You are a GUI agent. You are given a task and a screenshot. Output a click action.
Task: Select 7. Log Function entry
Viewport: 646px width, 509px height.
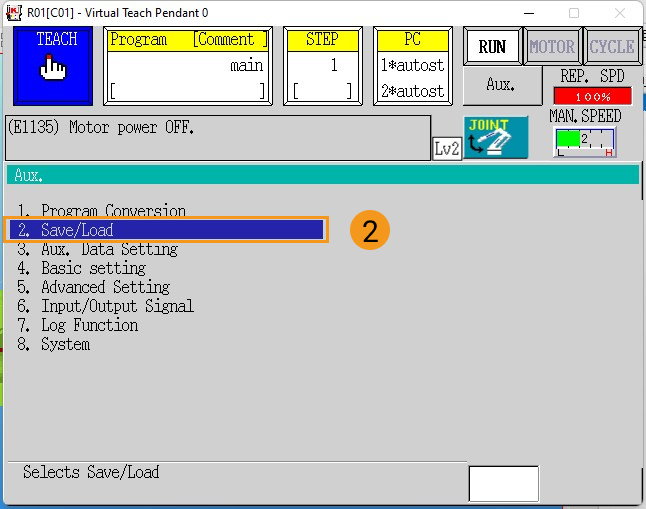coord(77,325)
